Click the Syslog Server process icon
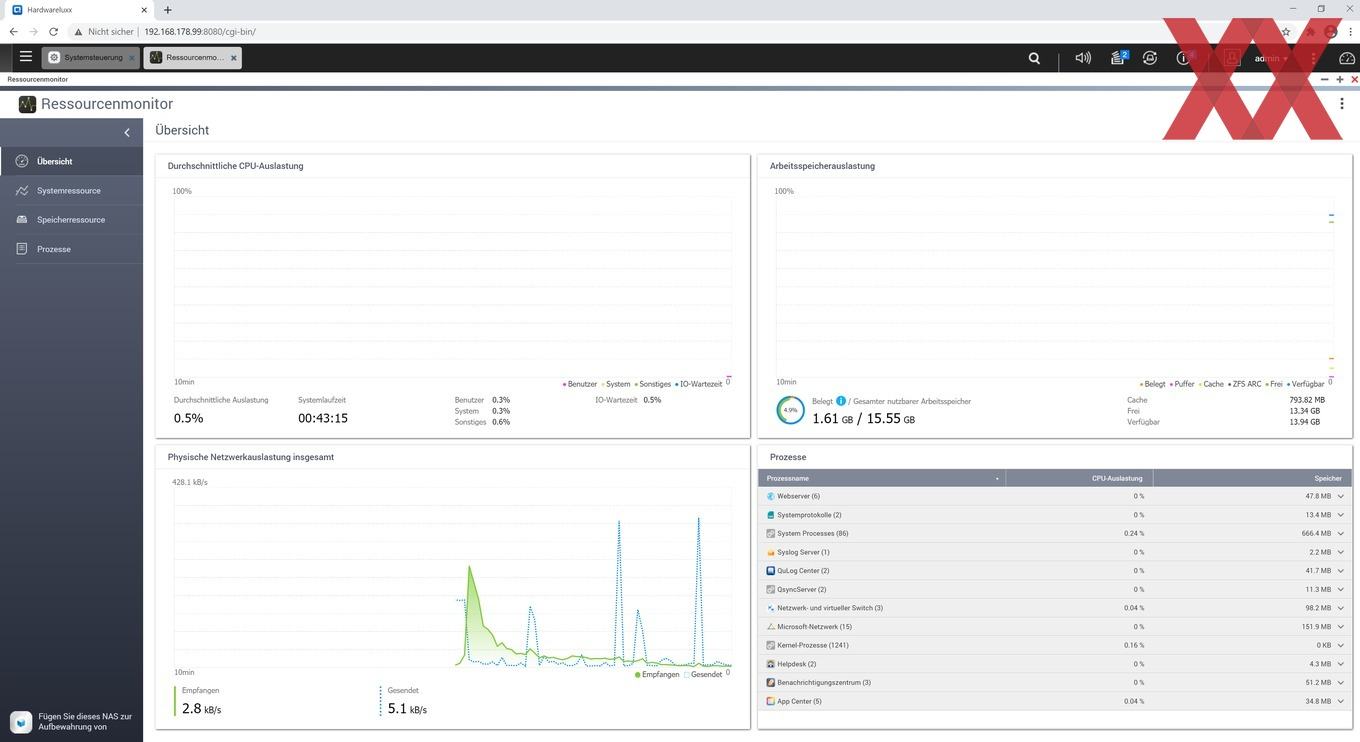The height and width of the screenshot is (742, 1360). click(x=770, y=552)
